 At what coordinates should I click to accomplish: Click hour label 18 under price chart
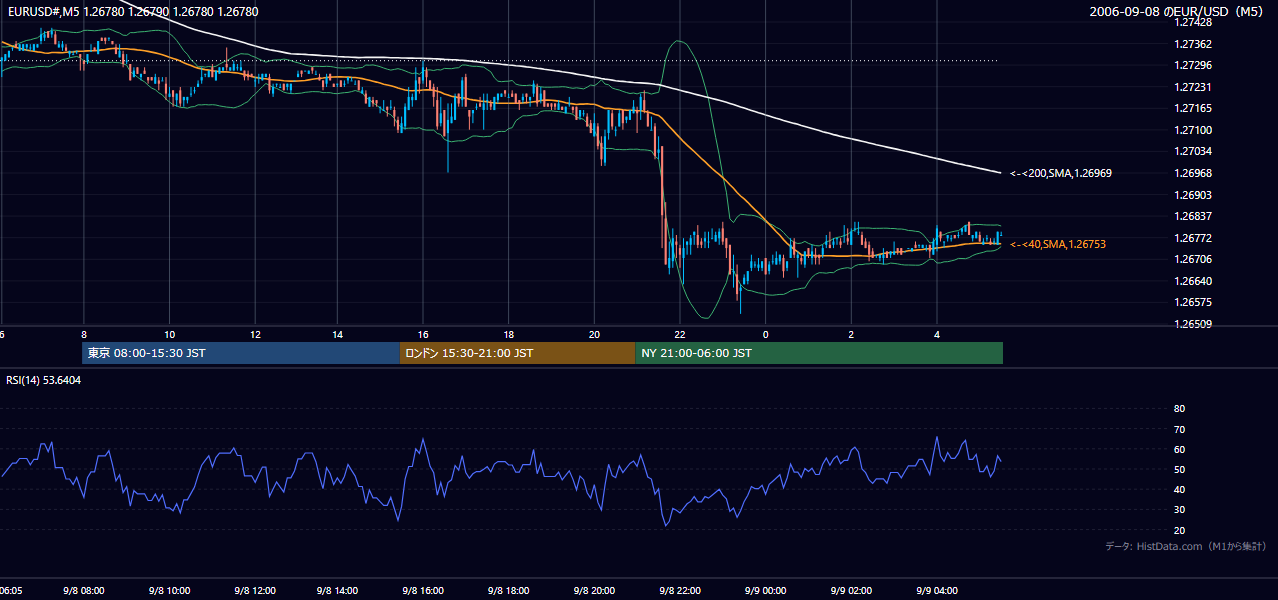click(x=509, y=334)
